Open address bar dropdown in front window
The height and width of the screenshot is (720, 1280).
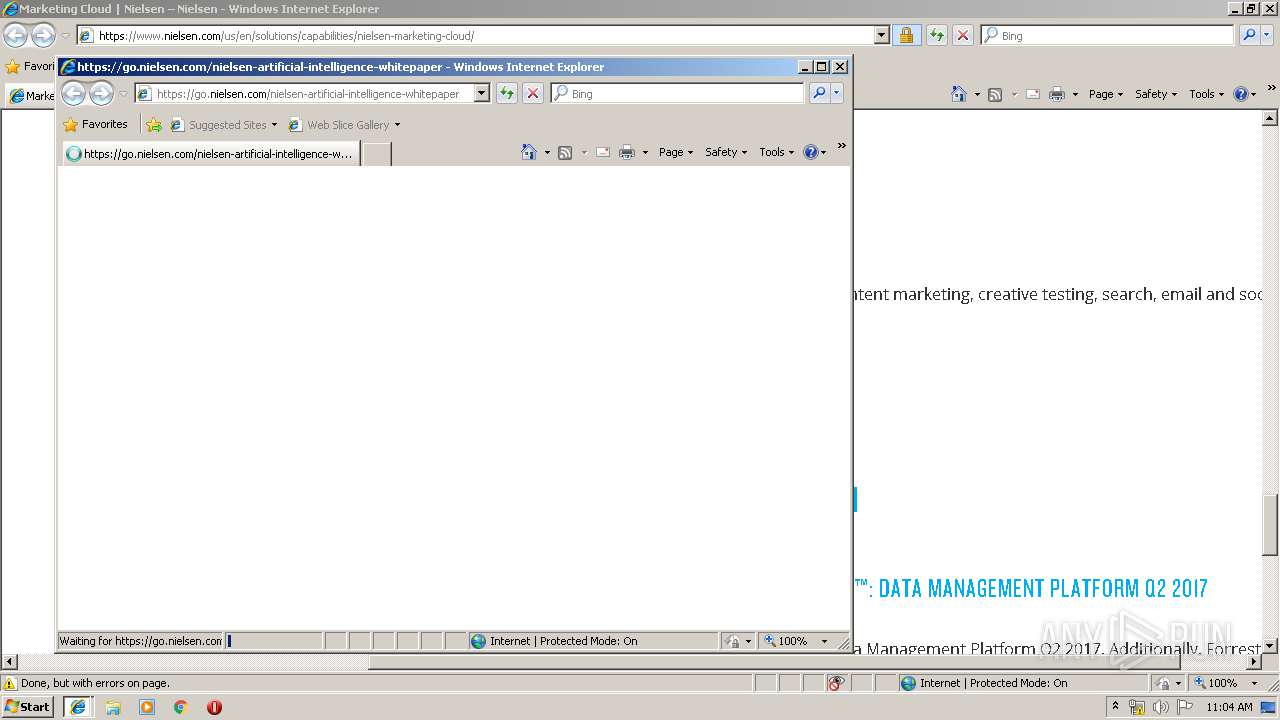point(481,93)
